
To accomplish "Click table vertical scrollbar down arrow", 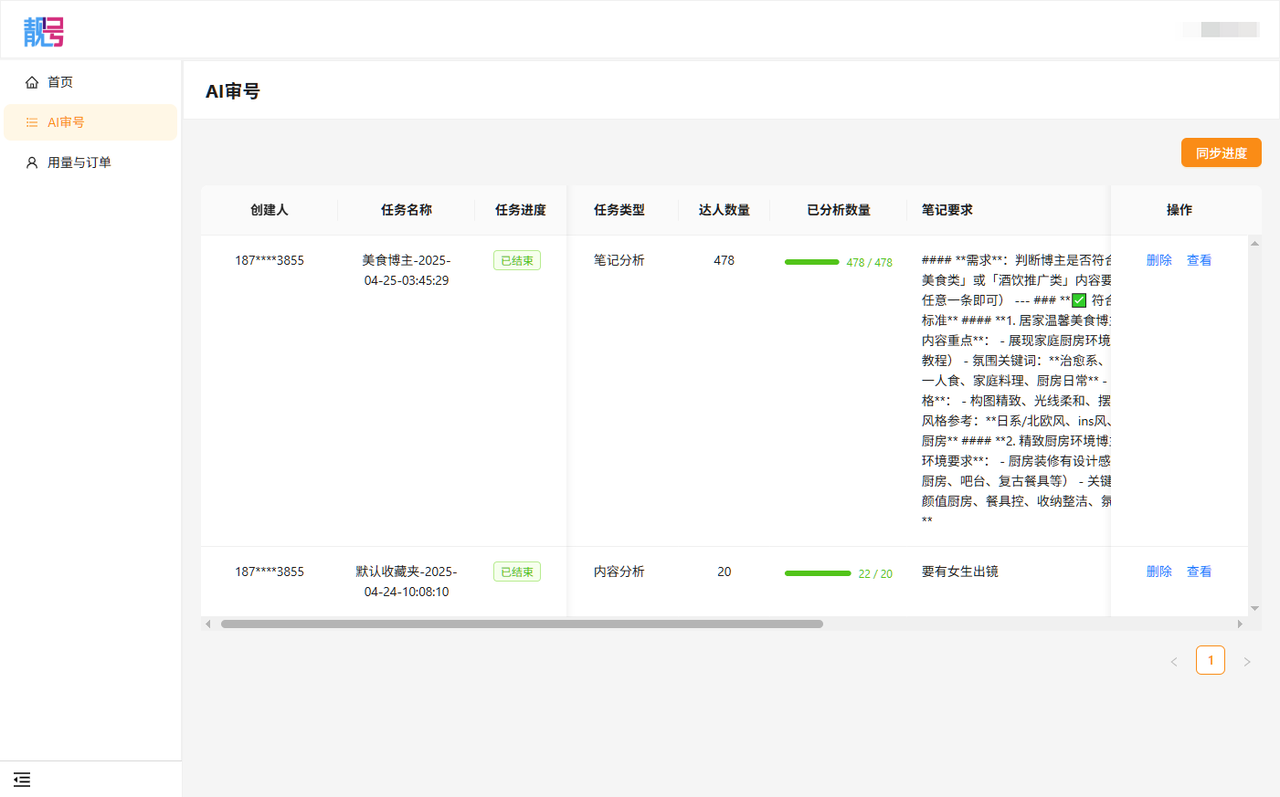I will [1255, 608].
